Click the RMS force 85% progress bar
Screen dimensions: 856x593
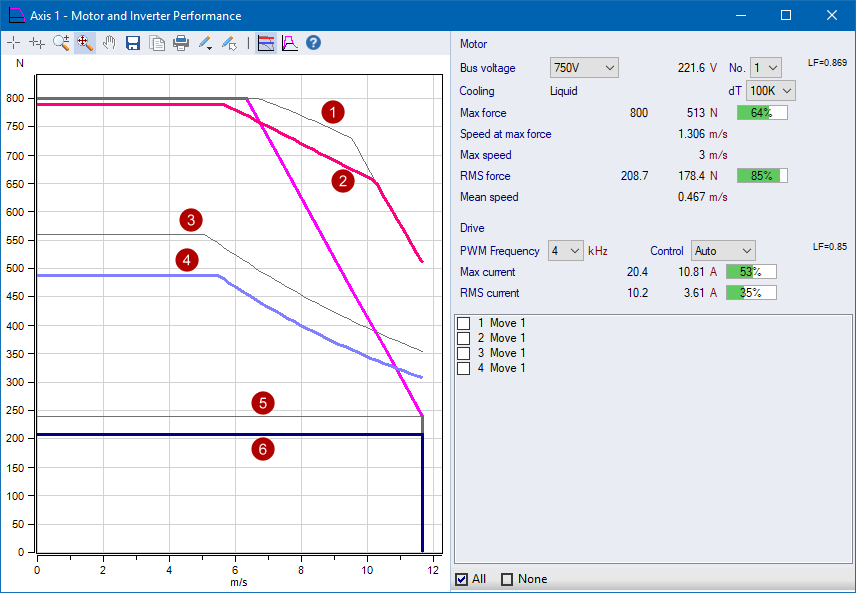[x=762, y=176]
